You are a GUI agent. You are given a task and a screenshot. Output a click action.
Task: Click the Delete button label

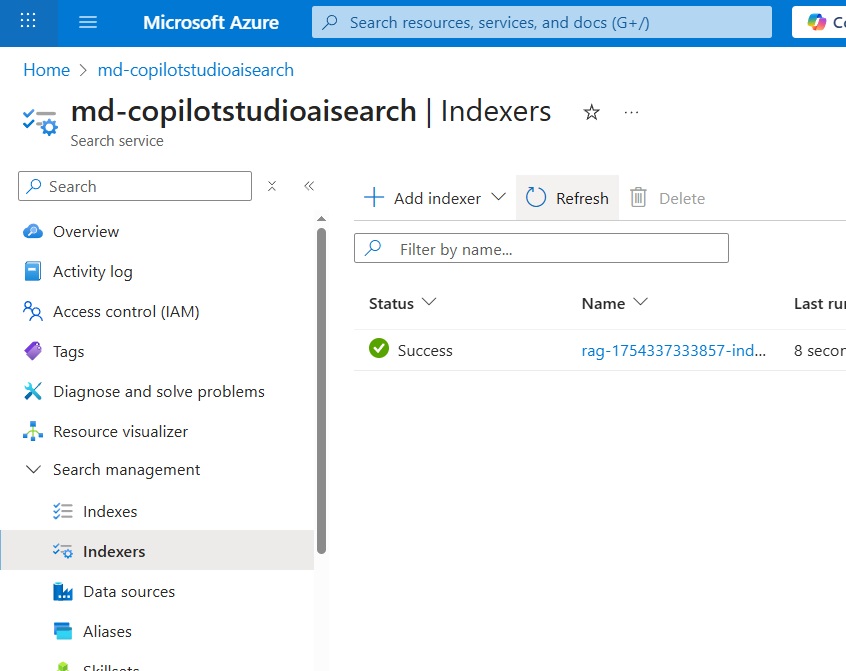point(682,198)
